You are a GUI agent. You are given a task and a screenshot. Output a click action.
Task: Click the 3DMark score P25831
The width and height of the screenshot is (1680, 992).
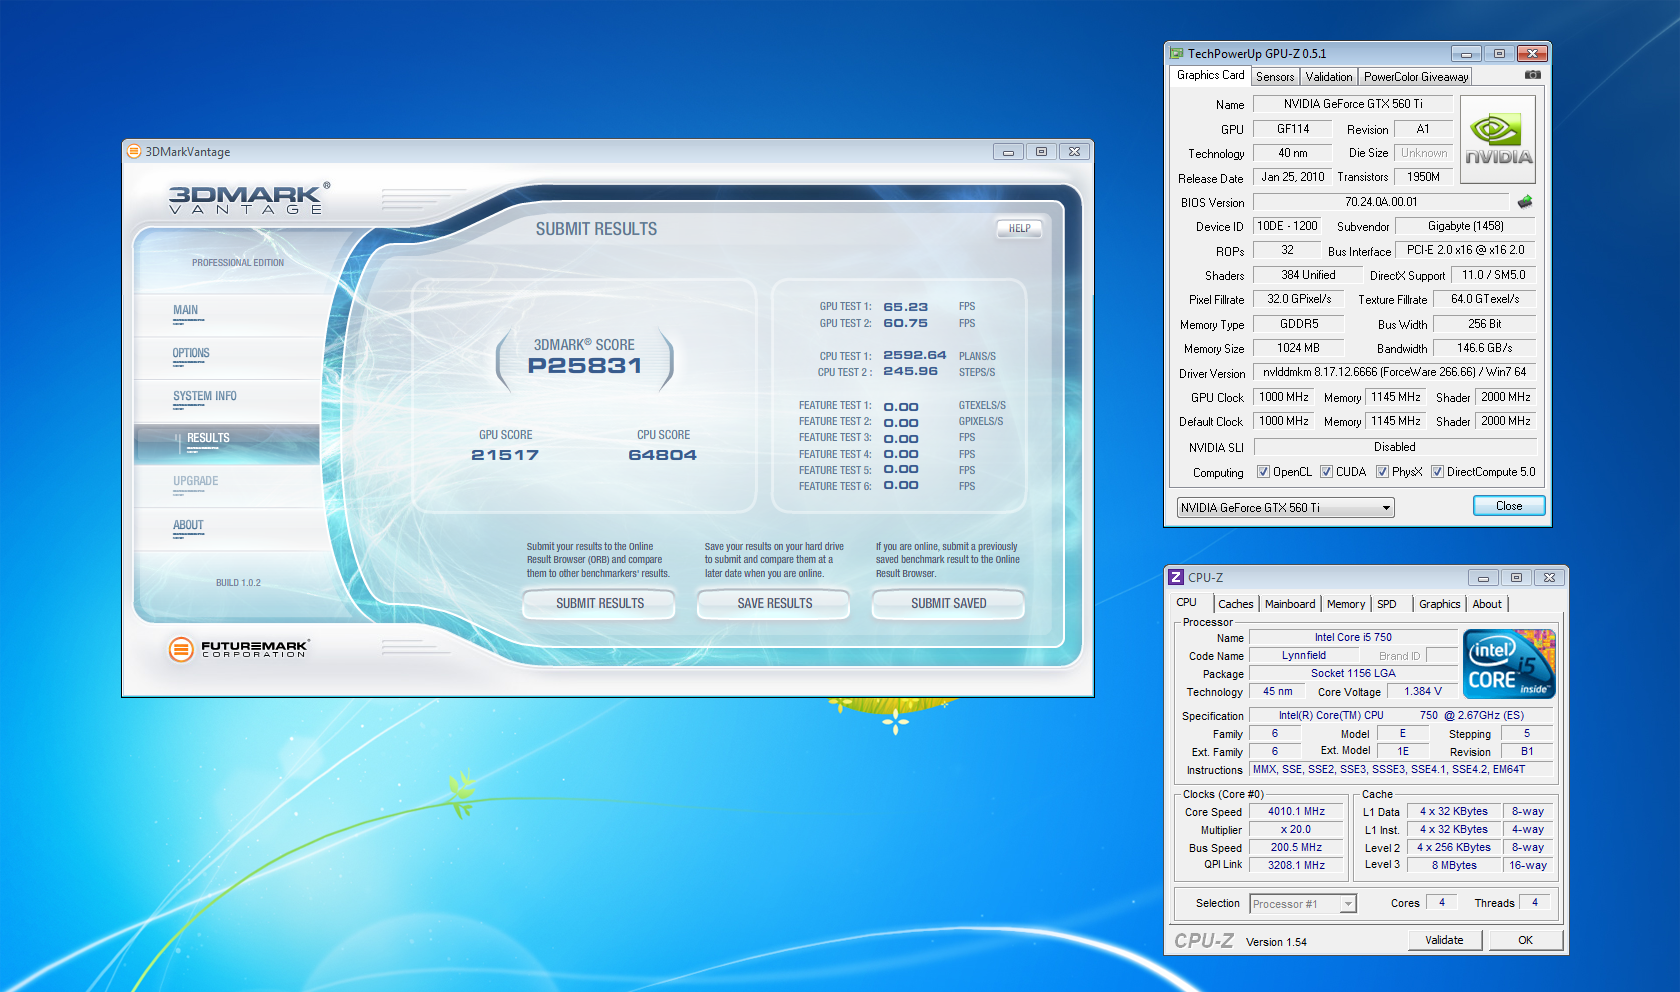coord(585,366)
